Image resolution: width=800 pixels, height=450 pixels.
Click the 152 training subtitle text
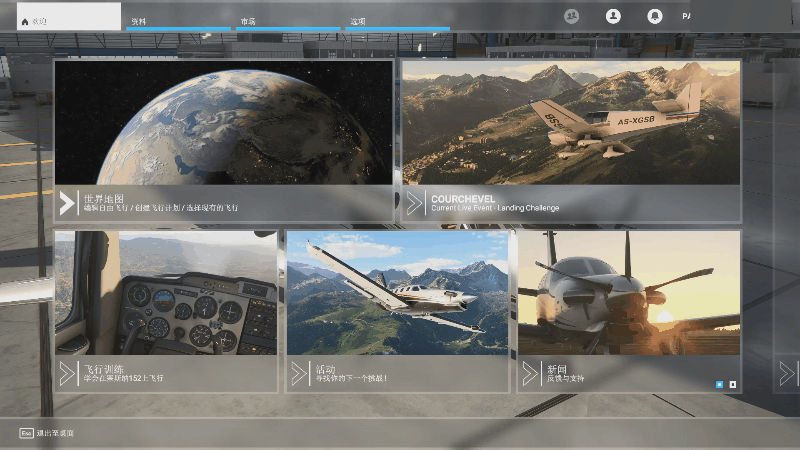point(123,379)
